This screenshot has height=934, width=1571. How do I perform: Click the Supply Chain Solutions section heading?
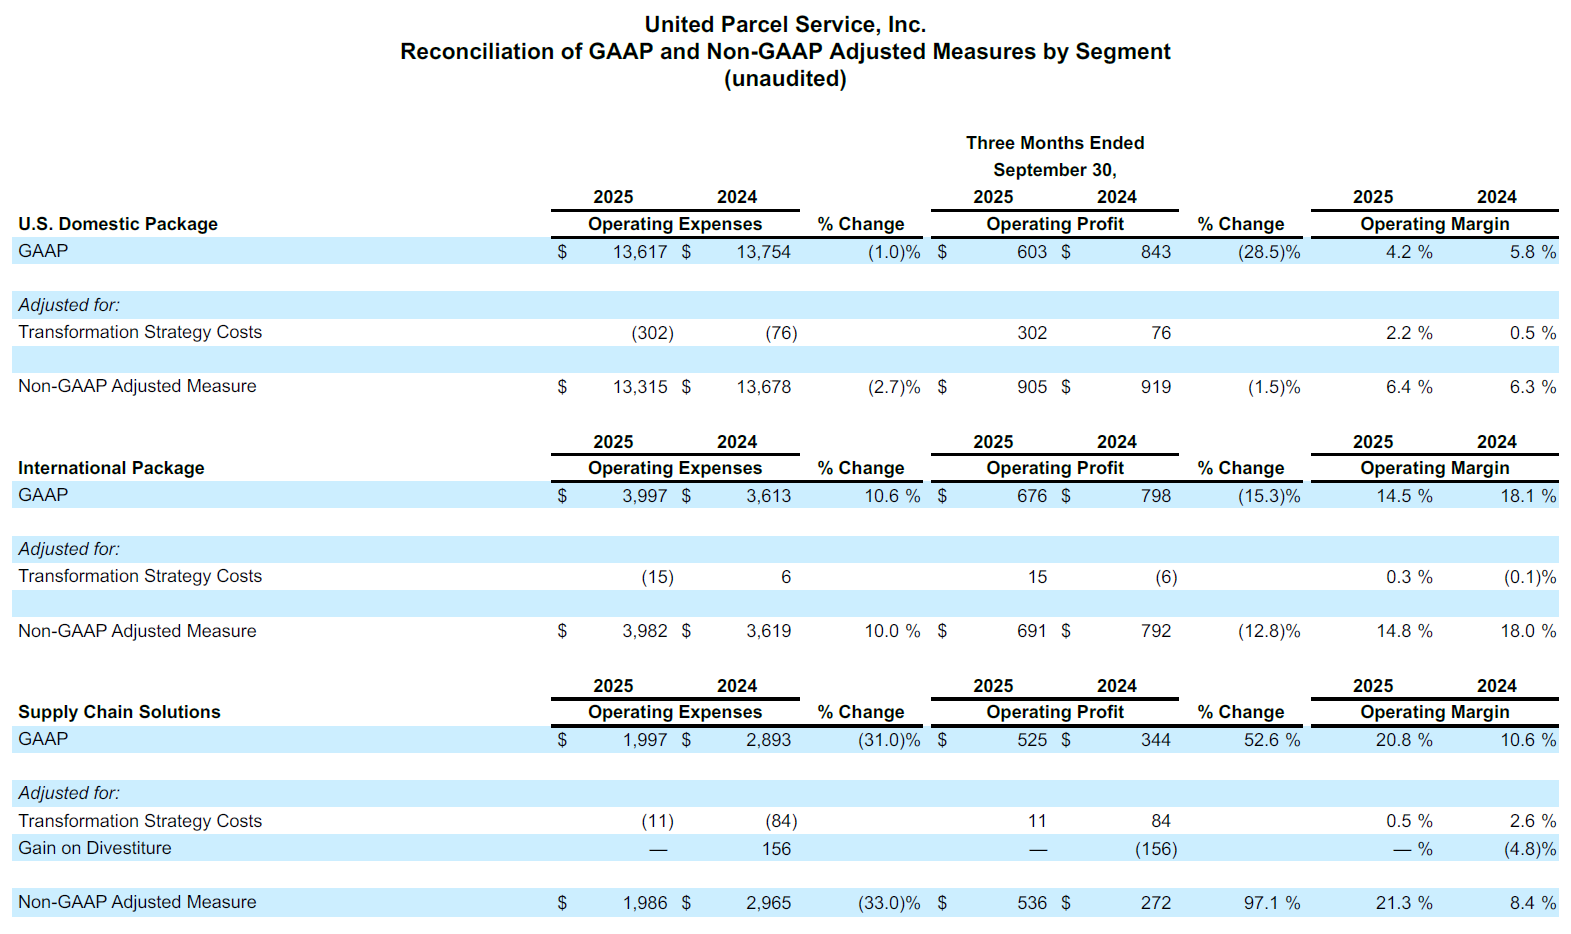coord(119,712)
